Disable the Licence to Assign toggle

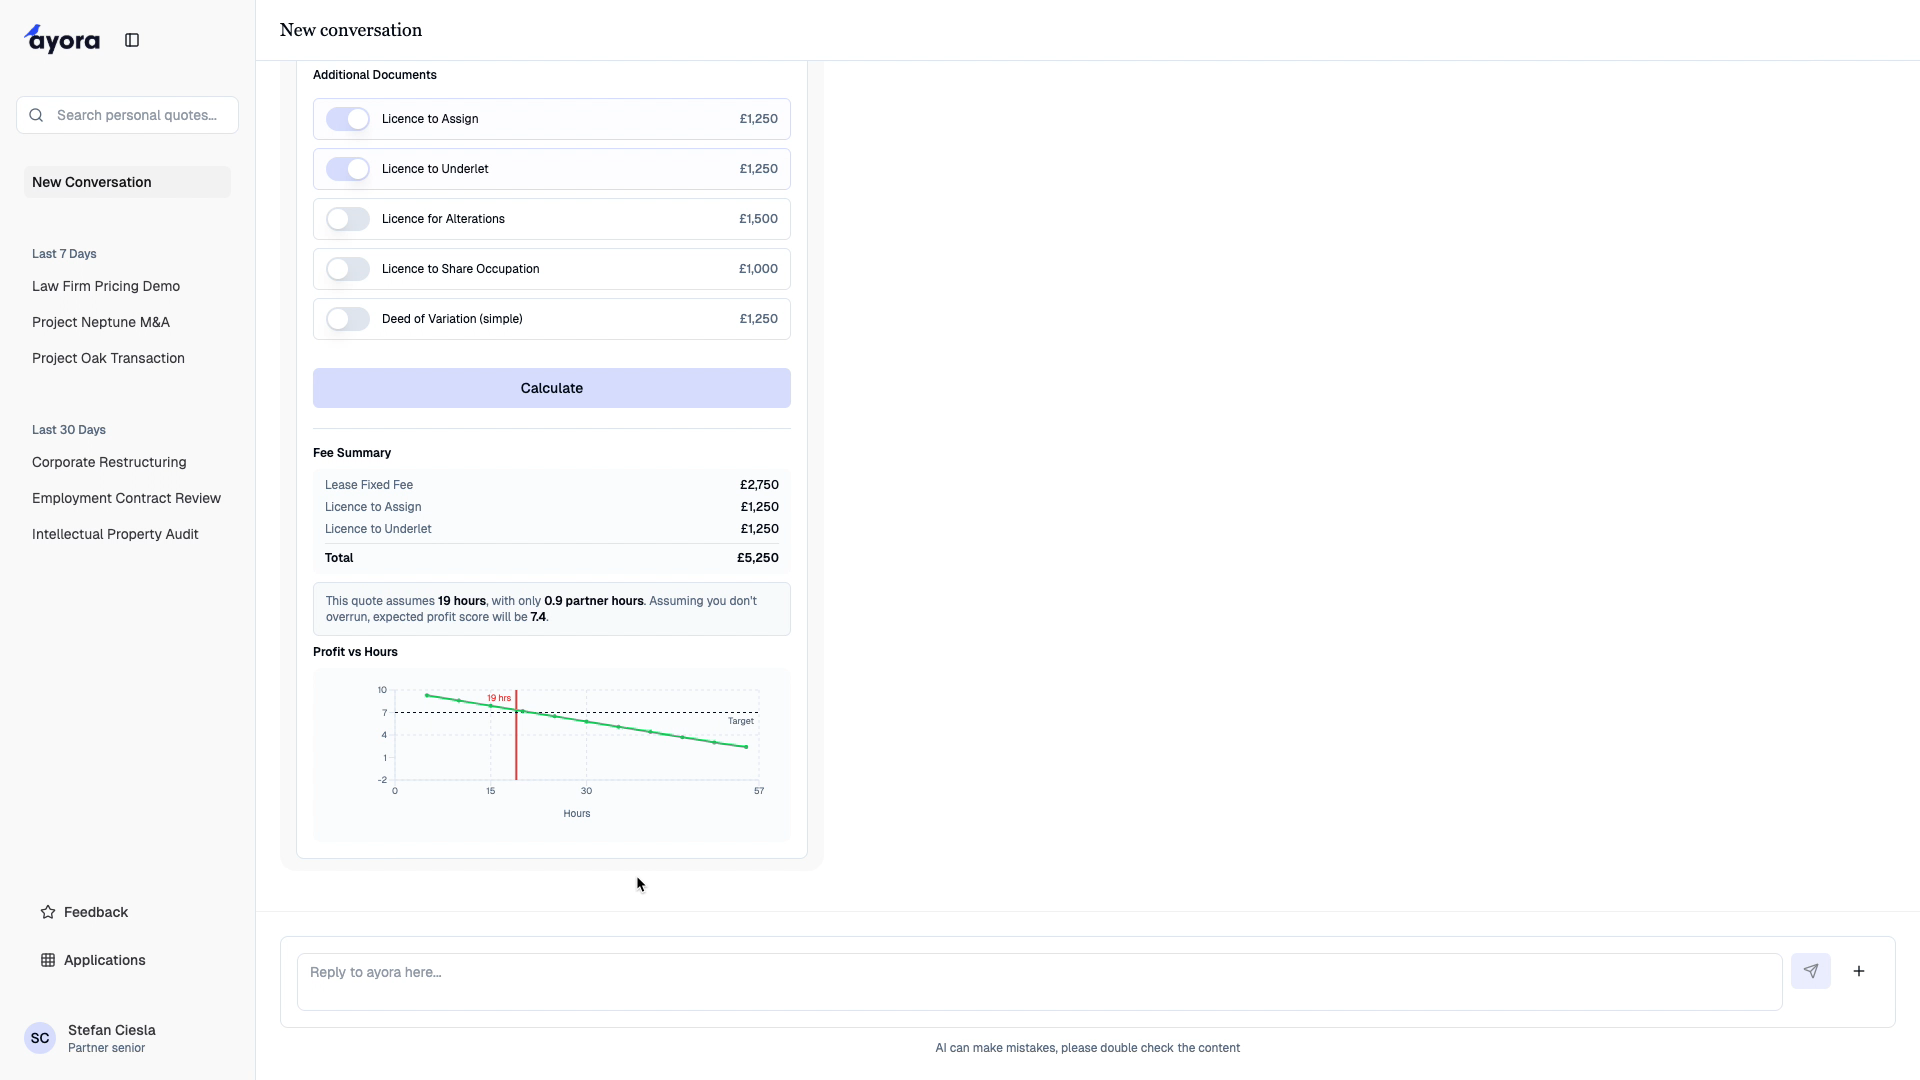[348, 119]
